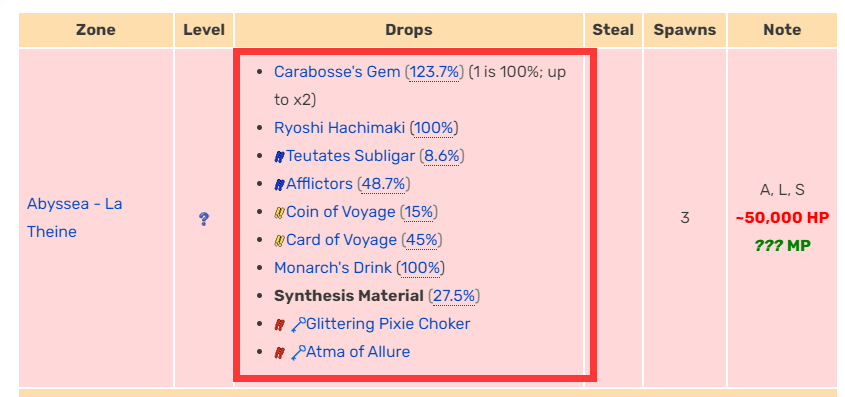Screen dimensions: 845x397
Task: Click the red icon before Atma of Allure
Action: (279, 352)
